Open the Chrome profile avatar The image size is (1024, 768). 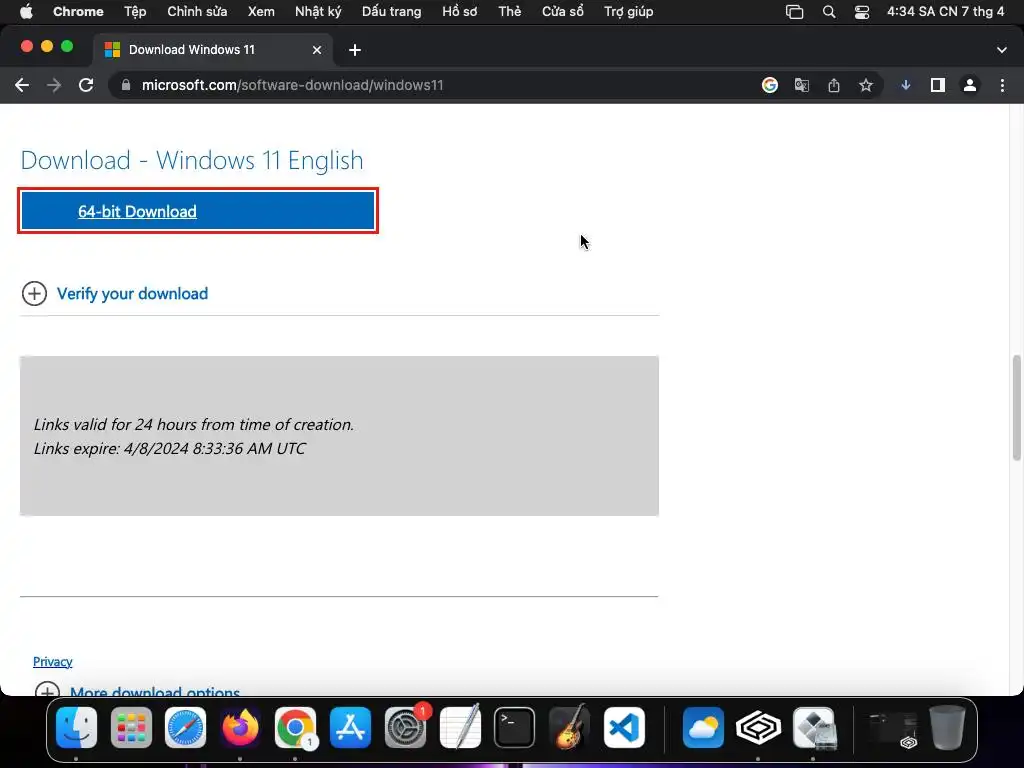point(970,85)
